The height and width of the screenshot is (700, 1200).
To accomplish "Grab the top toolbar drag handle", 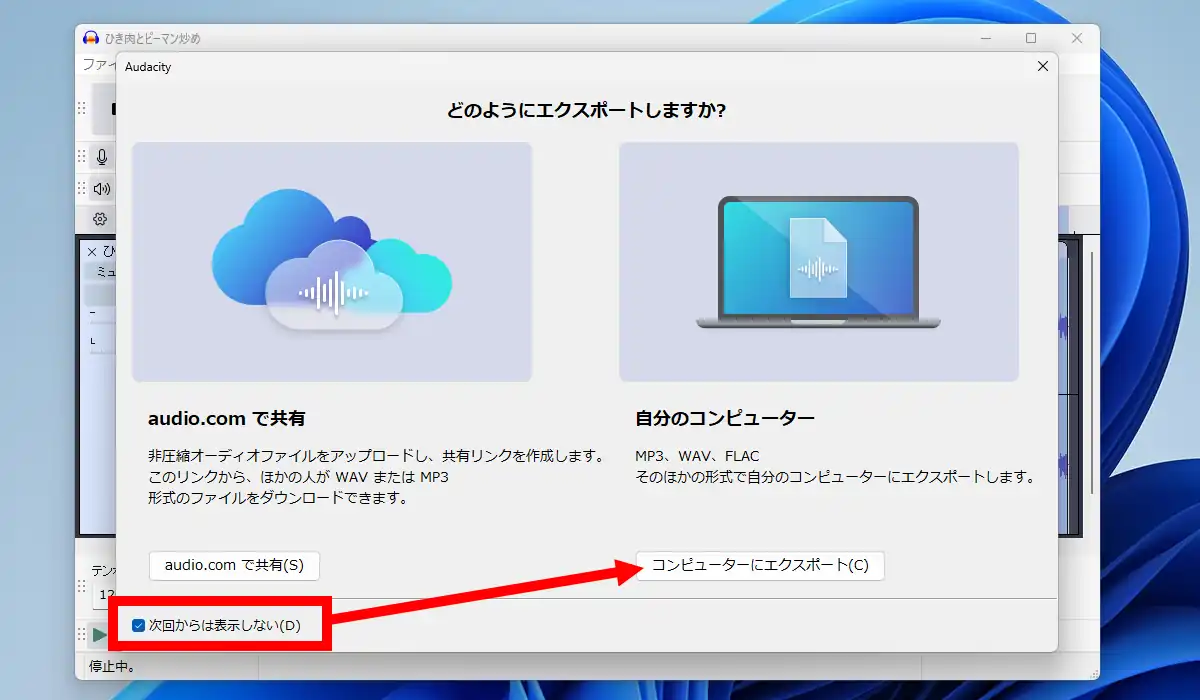I will pos(82,108).
